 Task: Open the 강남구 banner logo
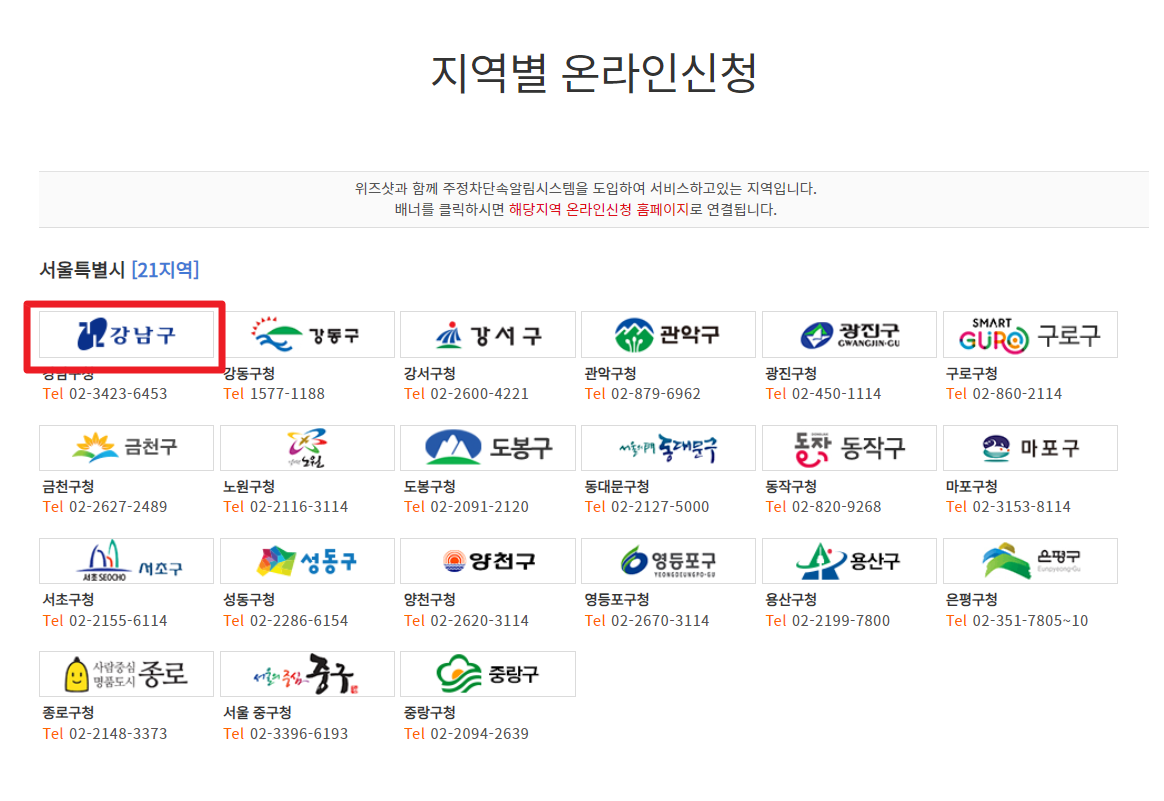click(126, 335)
